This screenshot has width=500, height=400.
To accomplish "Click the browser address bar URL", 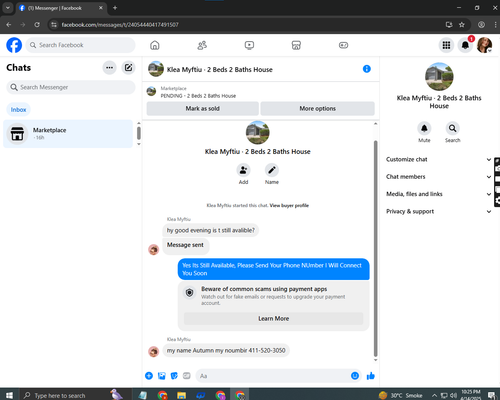I will click(x=120, y=25).
